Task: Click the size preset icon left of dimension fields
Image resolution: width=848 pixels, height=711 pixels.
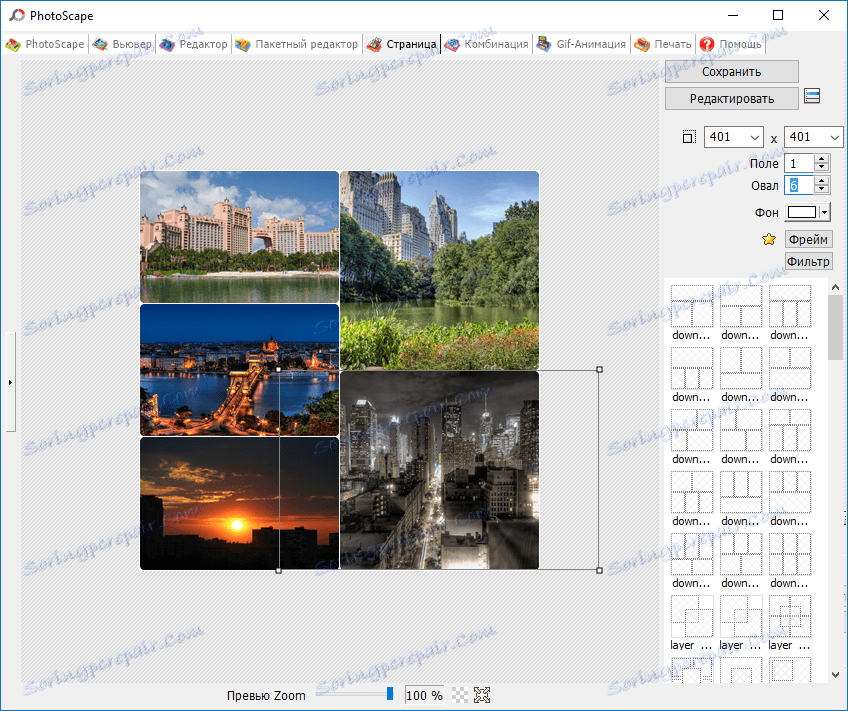Action: click(688, 136)
